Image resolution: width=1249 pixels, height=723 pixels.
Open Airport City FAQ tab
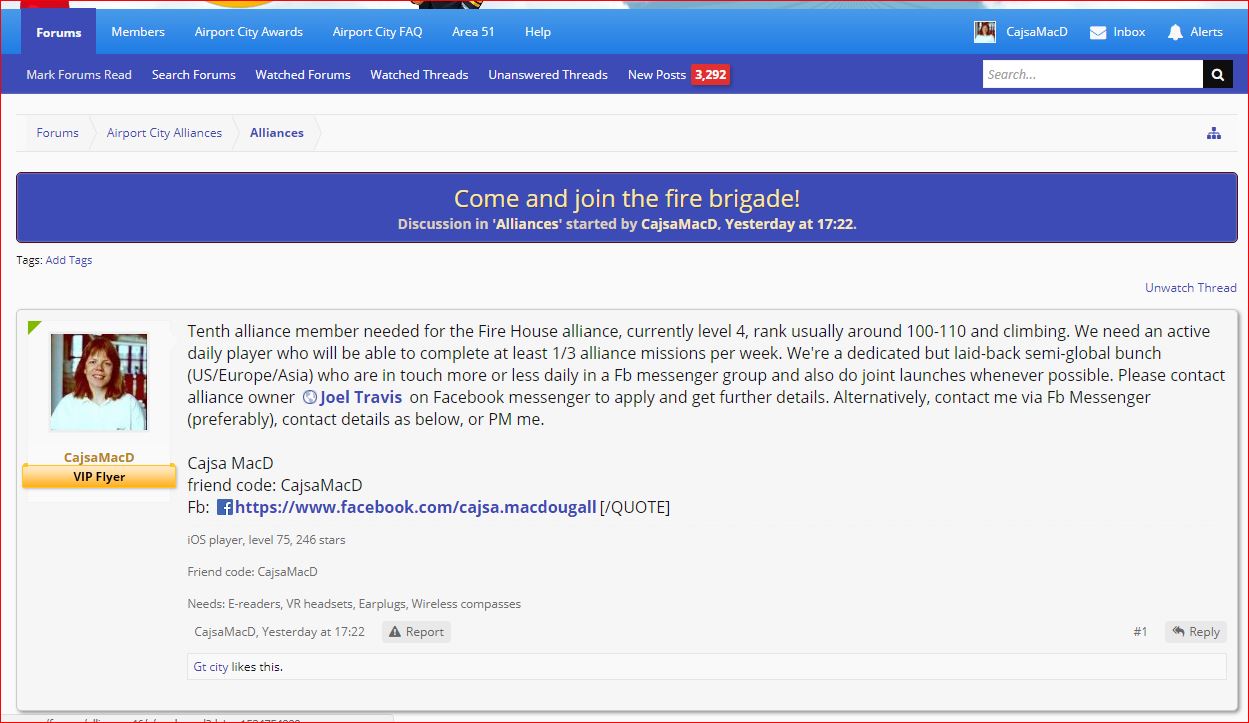377,32
